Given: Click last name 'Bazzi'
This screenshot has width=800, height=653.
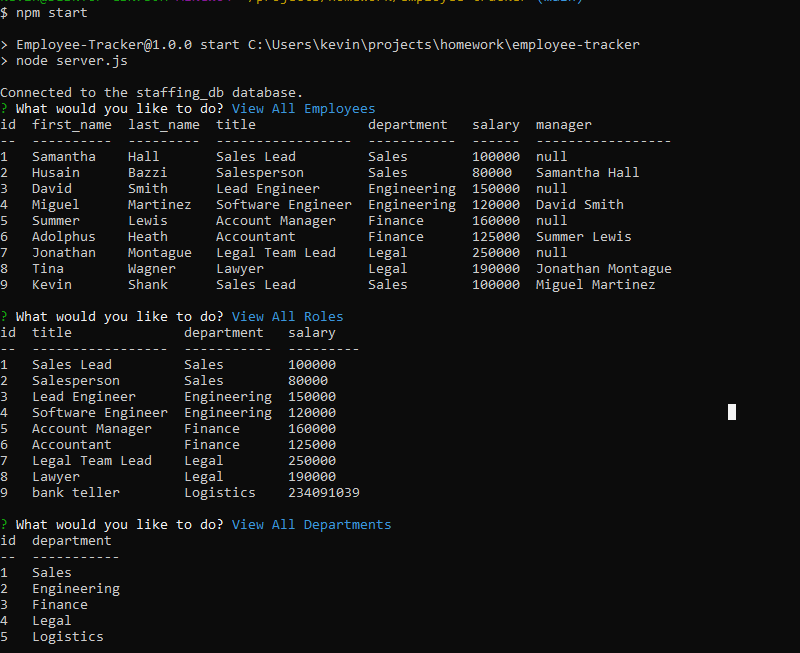Looking at the screenshot, I should [x=147, y=173].
